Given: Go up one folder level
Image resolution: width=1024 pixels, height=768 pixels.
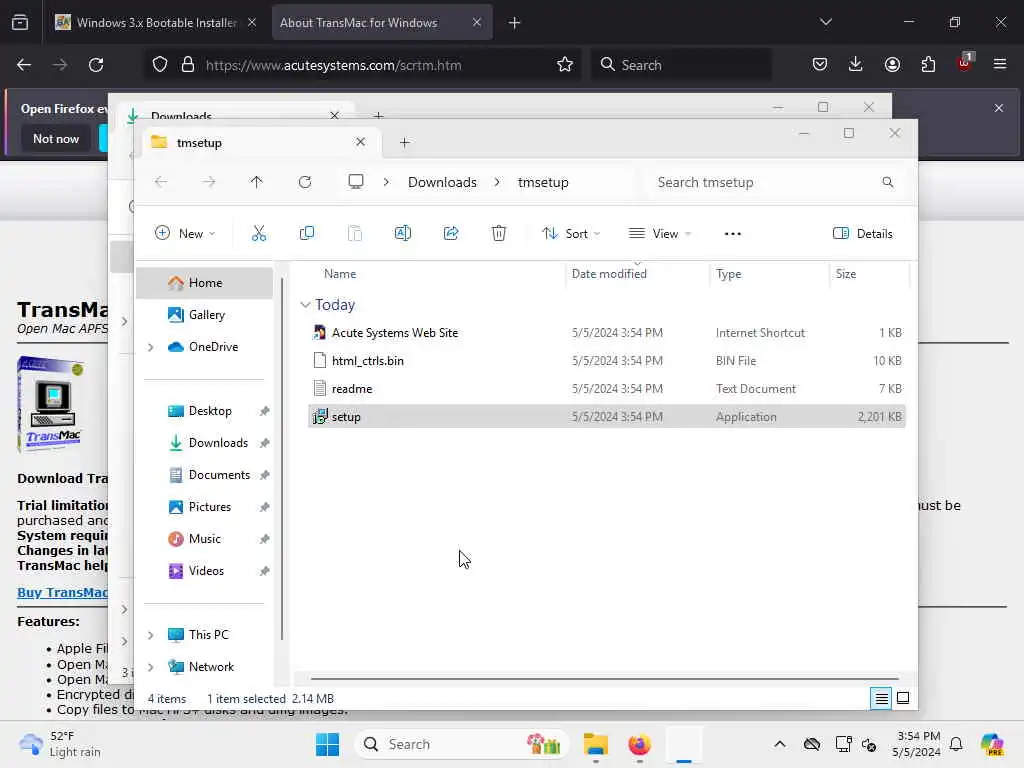Looking at the screenshot, I should click(256, 182).
